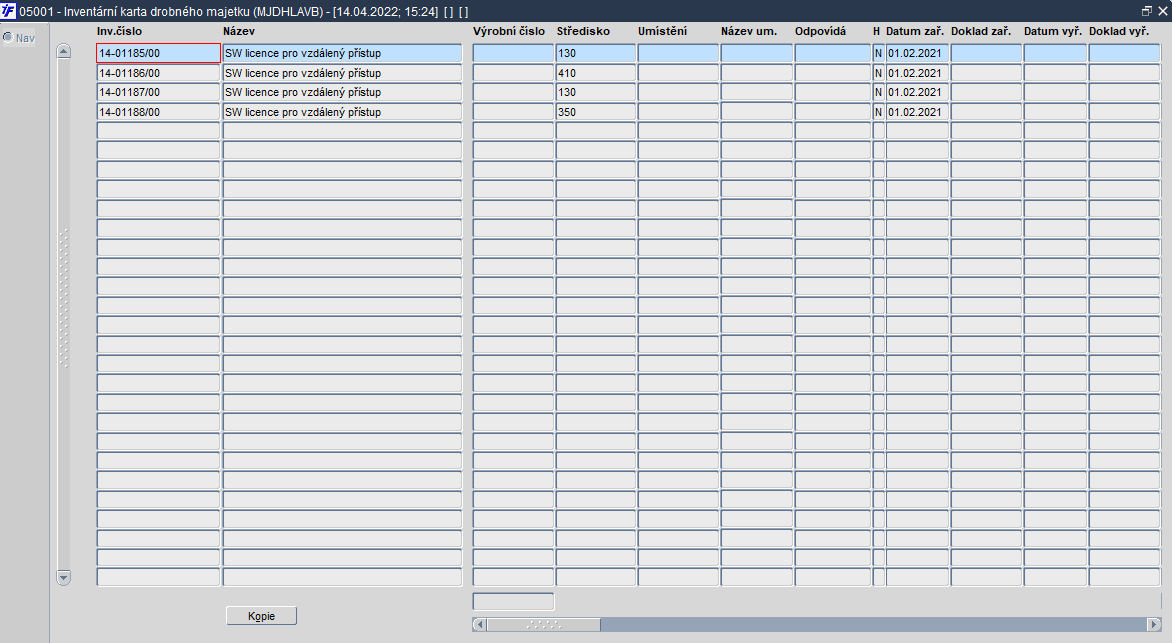Screen dimensions: 1172x643
Task: Click the horizontal scrollbar left arrow
Action: [480, 624]
